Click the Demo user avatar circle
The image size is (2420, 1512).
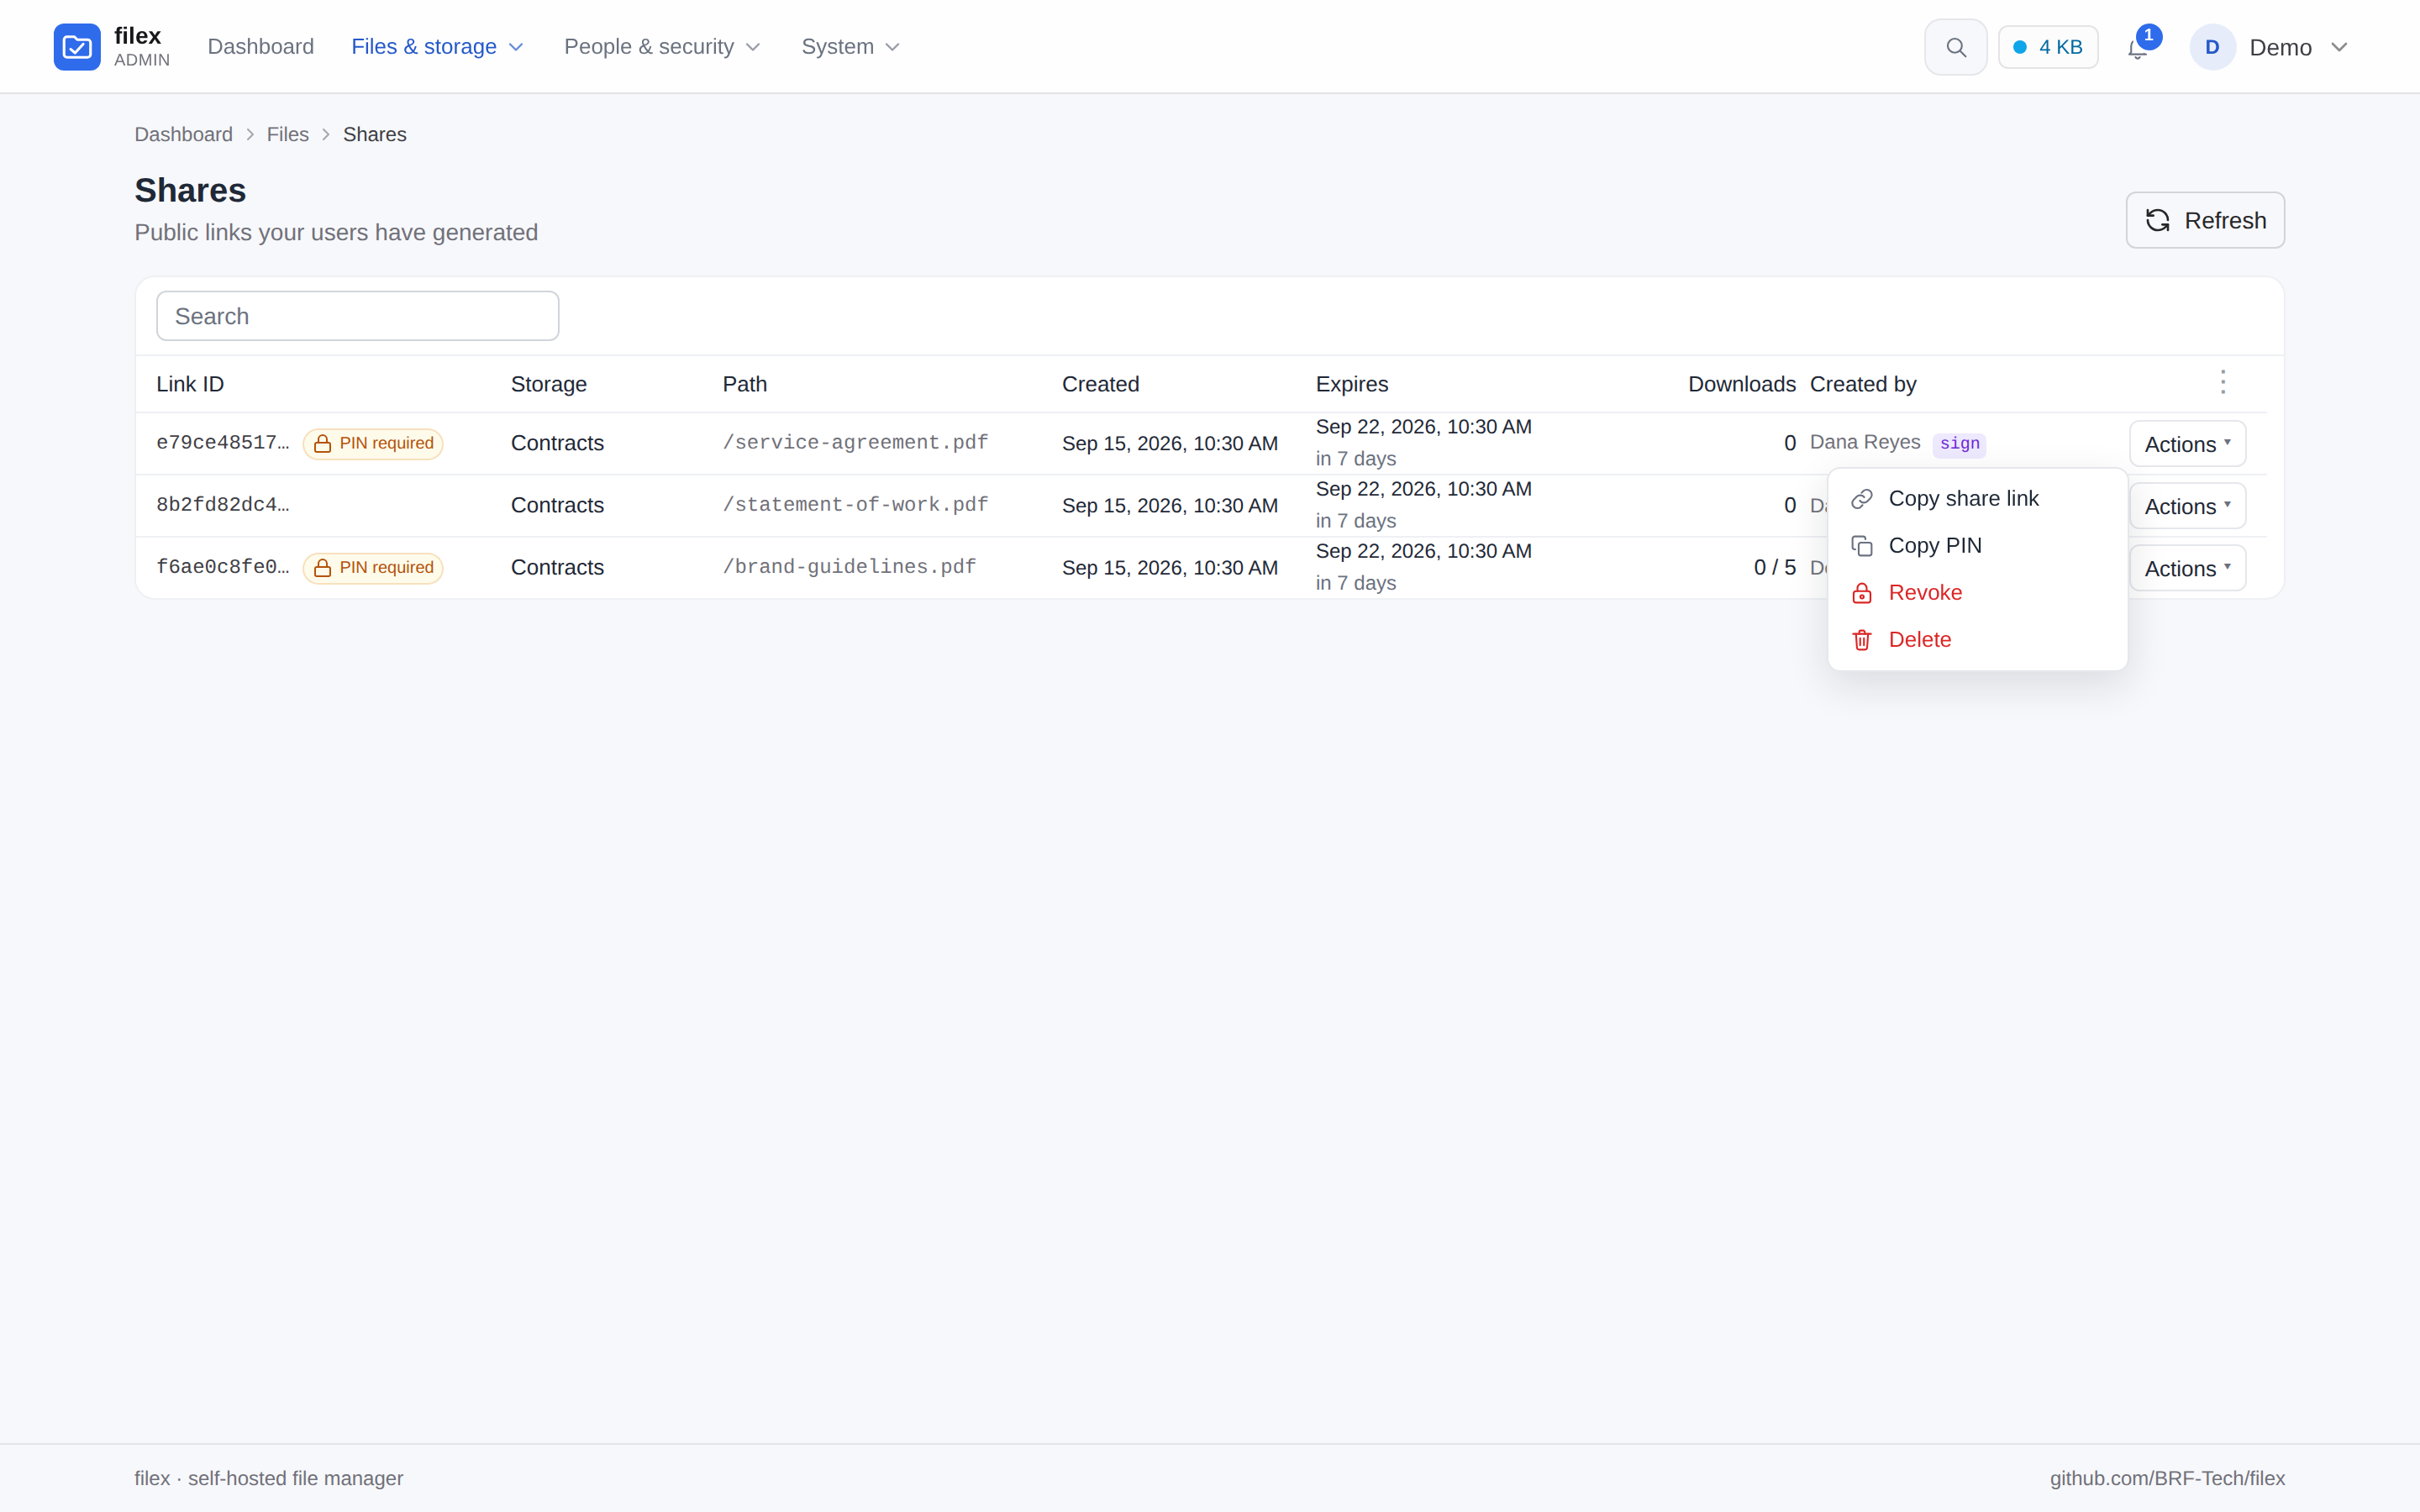pos(2212,47)
